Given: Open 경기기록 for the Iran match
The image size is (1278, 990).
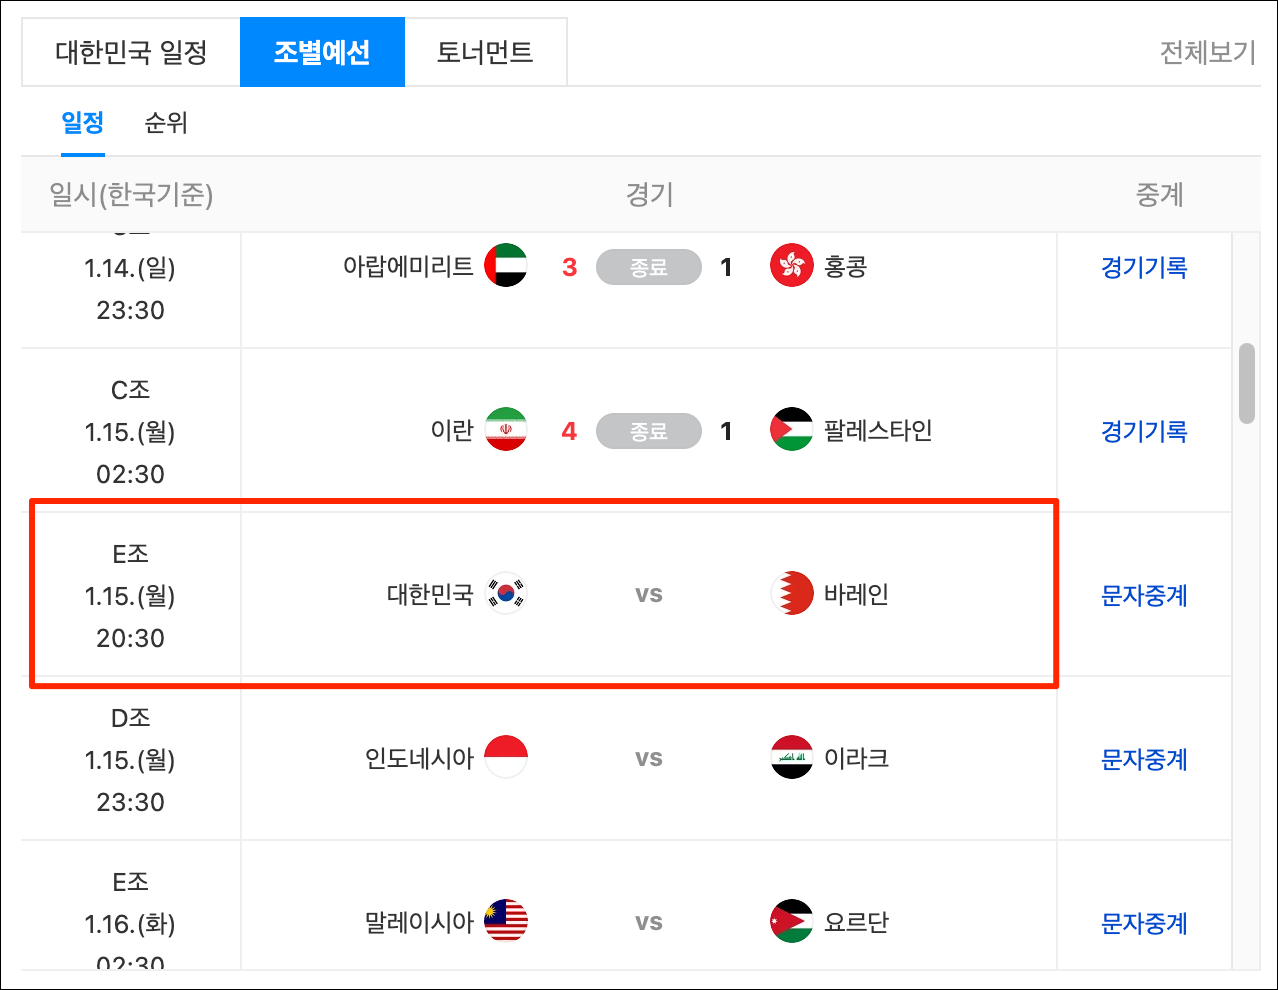Looking at the screenshot, I should click(x=1143, y=431).
